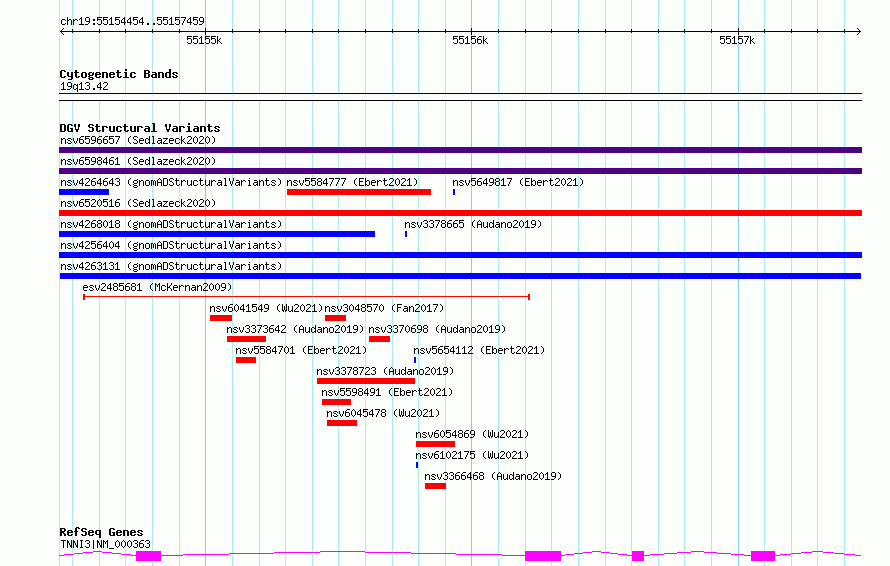Click the last TNNI3 exon magenta block
890x566 pixels.
763,556
